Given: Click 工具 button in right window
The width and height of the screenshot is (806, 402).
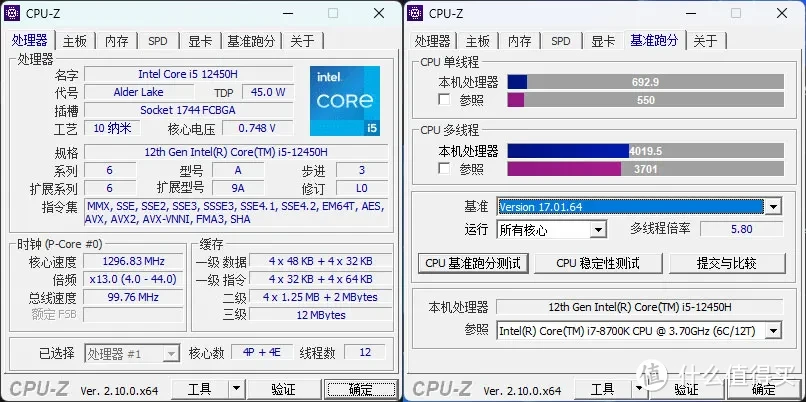Looking at the screenshot, I should (603, 389).
